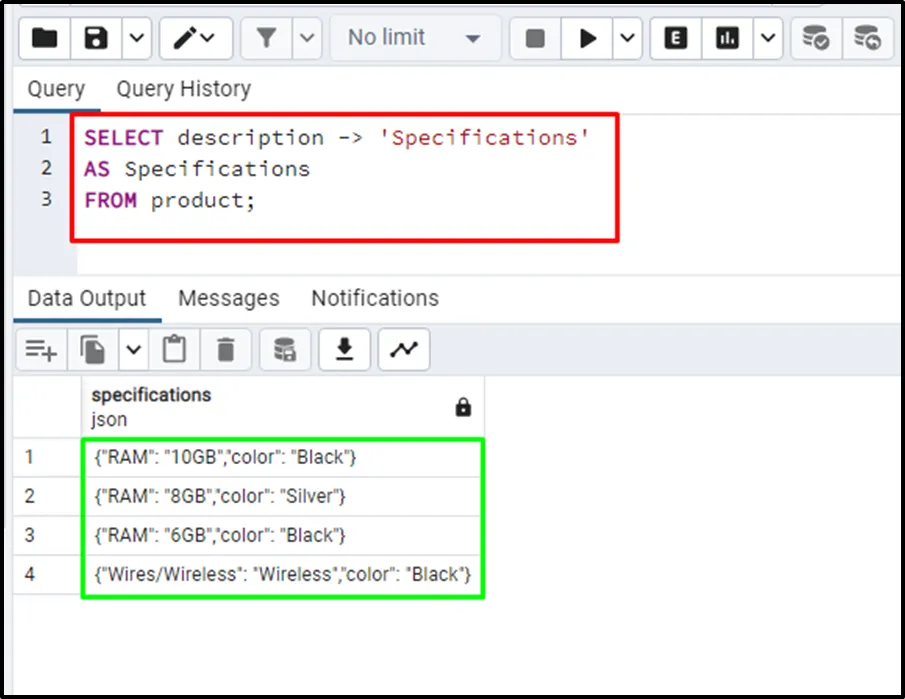Click the Save Data Changes icon
The image size is (905, 699).
pyautogui.click(x=284, y=349)
